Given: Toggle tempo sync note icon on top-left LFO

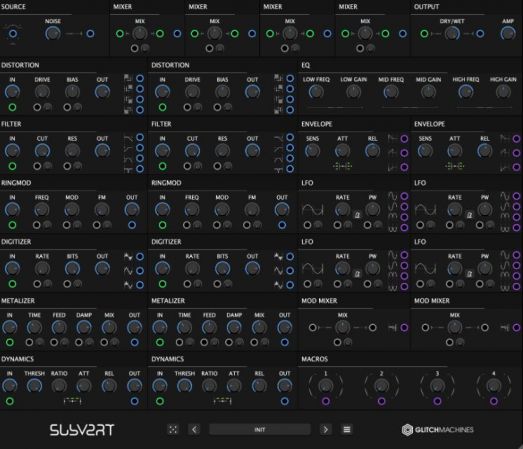Looking at the screenshot, I should [357, 214].
